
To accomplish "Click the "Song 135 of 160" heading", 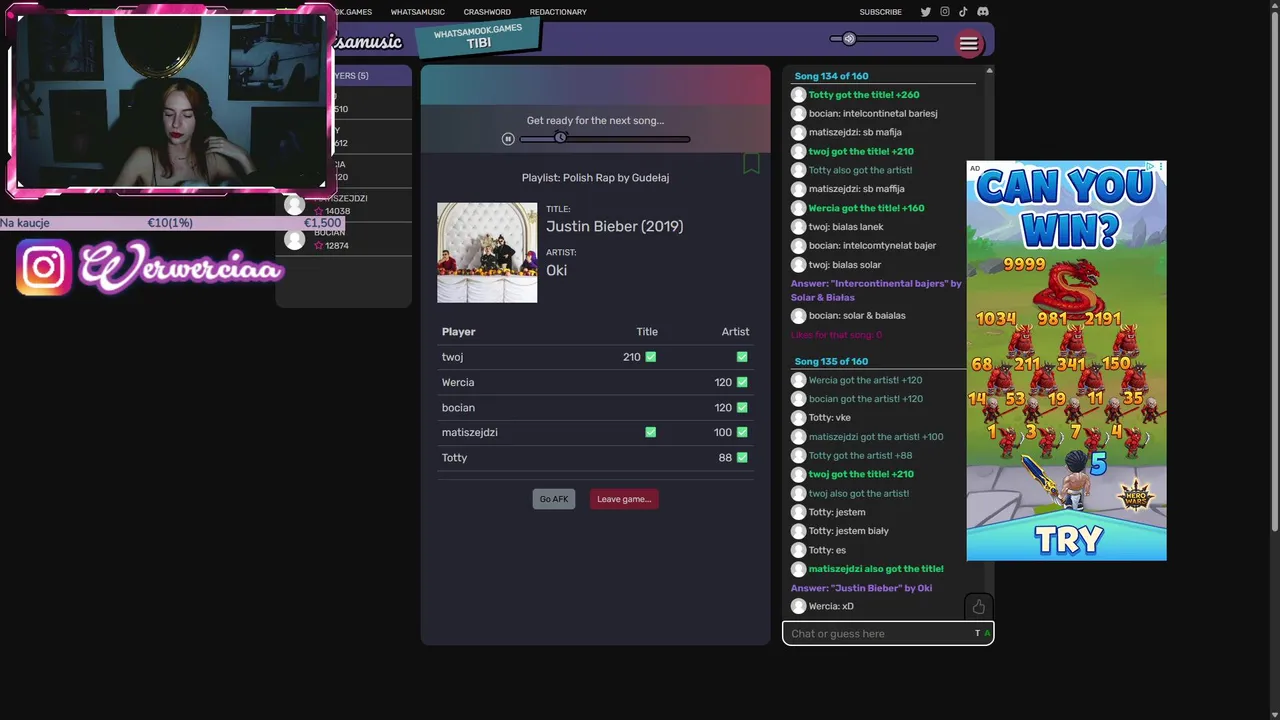I will click(831, 361).
